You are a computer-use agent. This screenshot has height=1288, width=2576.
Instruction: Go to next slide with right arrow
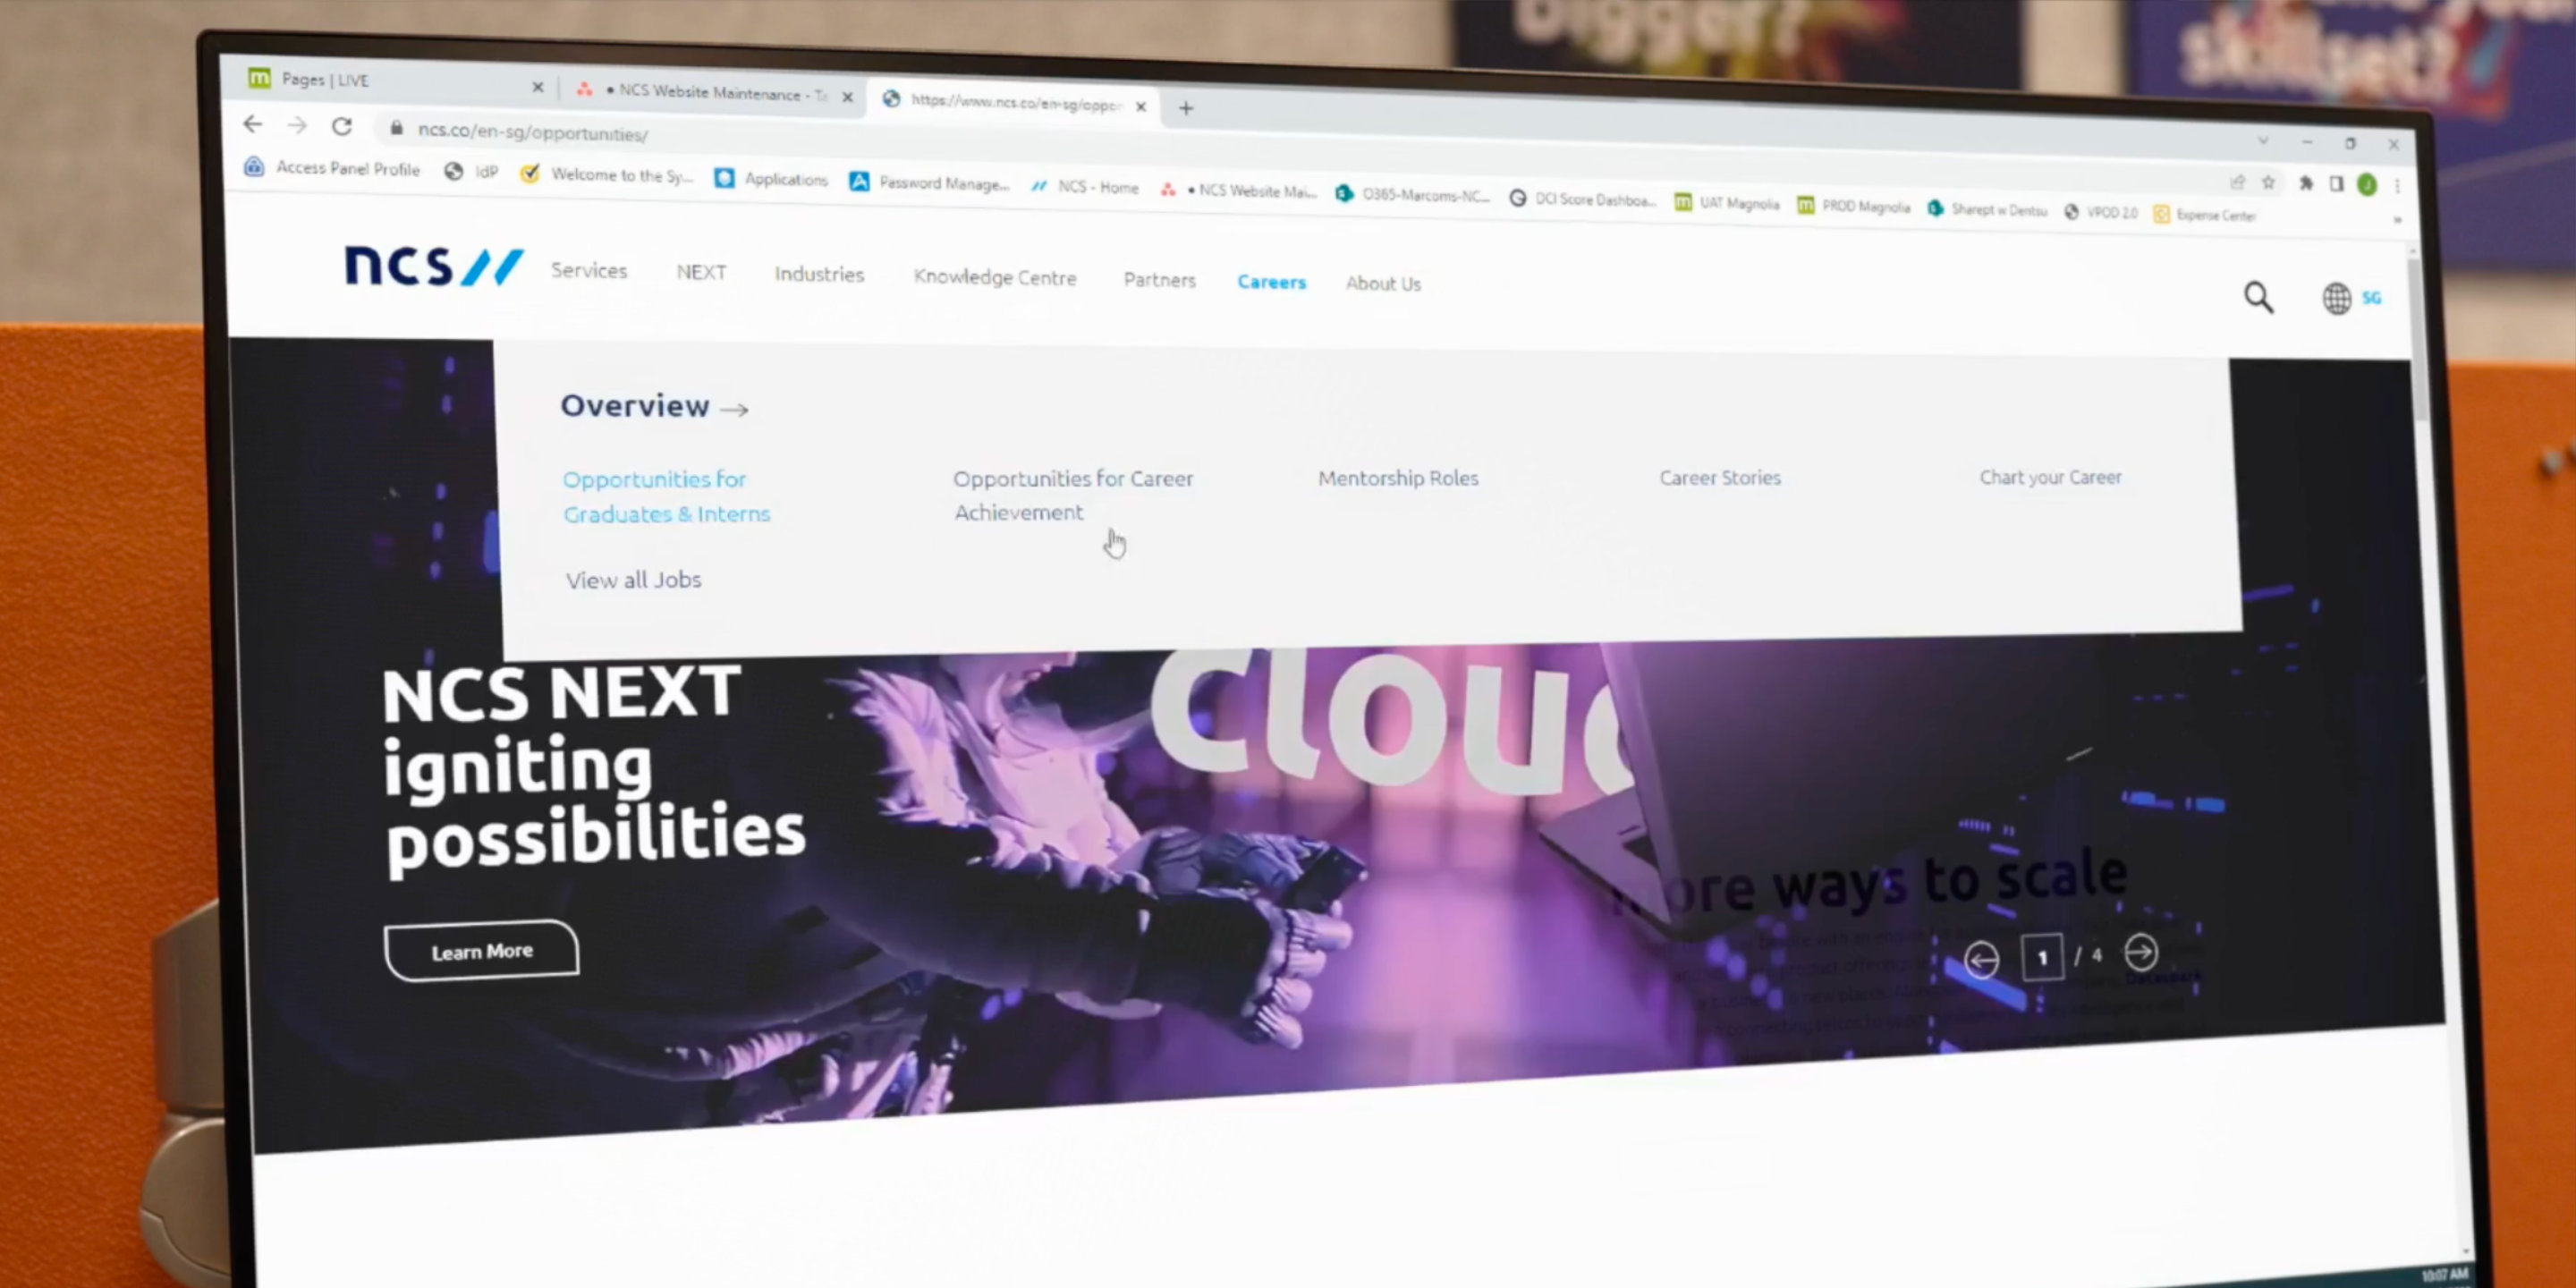coord(2141,952)
